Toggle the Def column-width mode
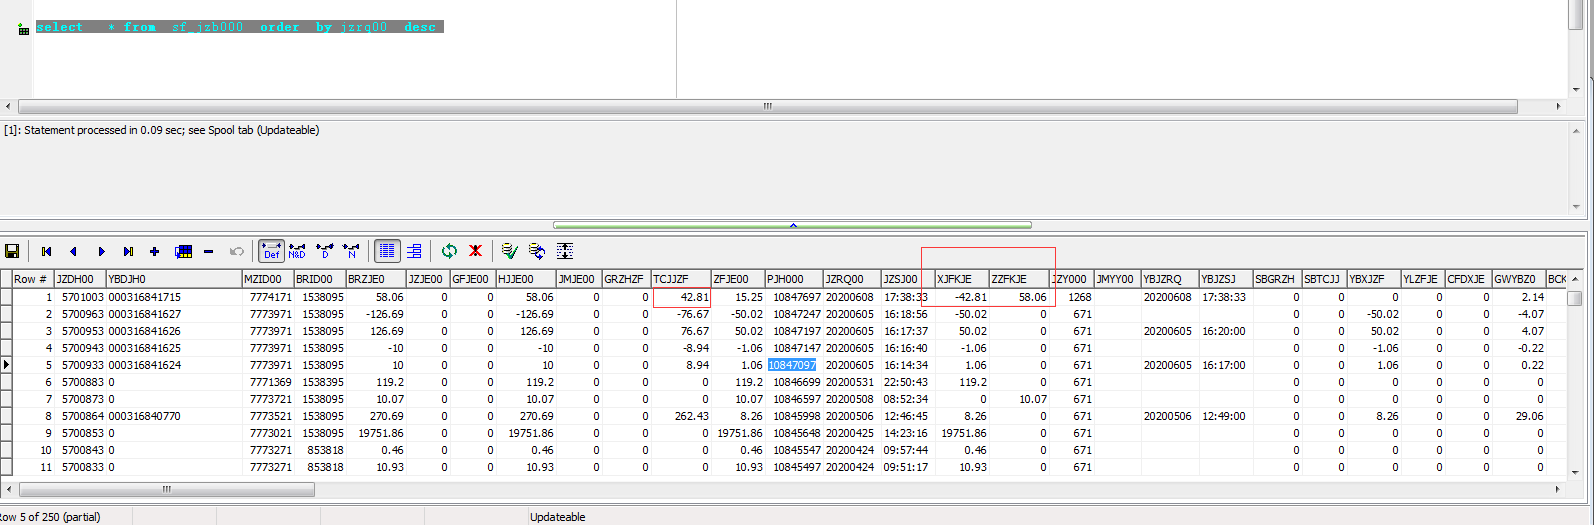1594x525 pixels. pyautogui.click(x=271, y=251)
